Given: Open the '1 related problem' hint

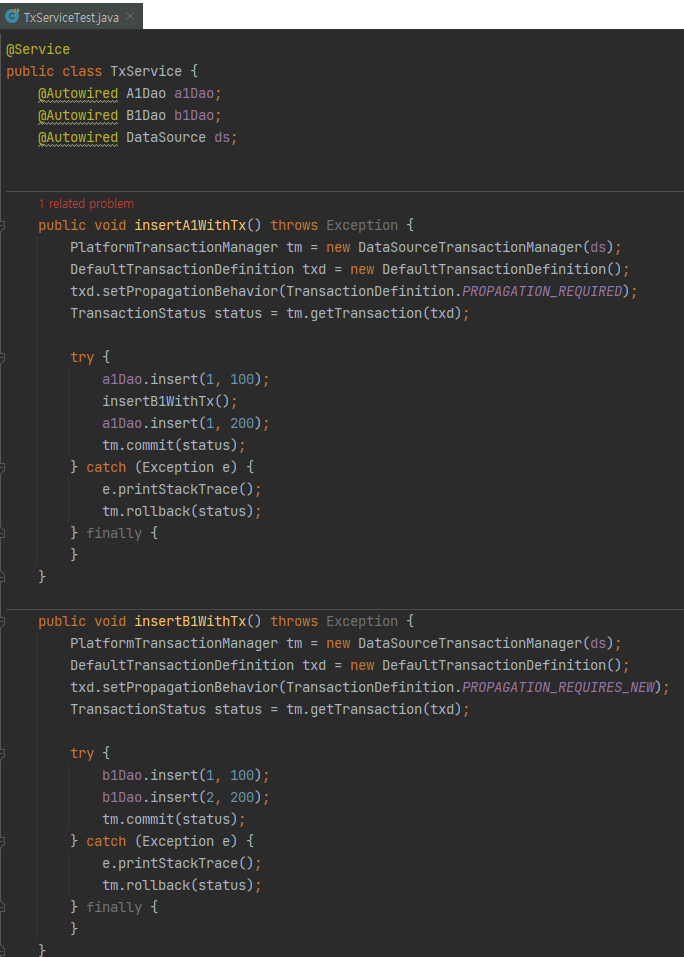Looking at the screenshot, I should [85, 204].
